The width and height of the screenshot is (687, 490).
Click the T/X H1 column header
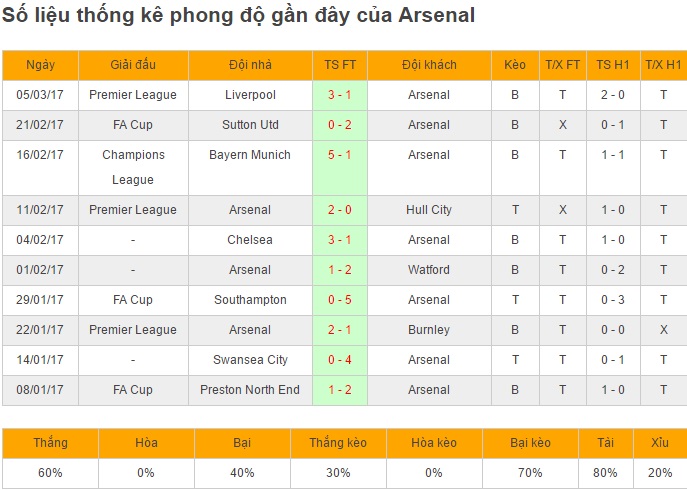coord(663,65)
